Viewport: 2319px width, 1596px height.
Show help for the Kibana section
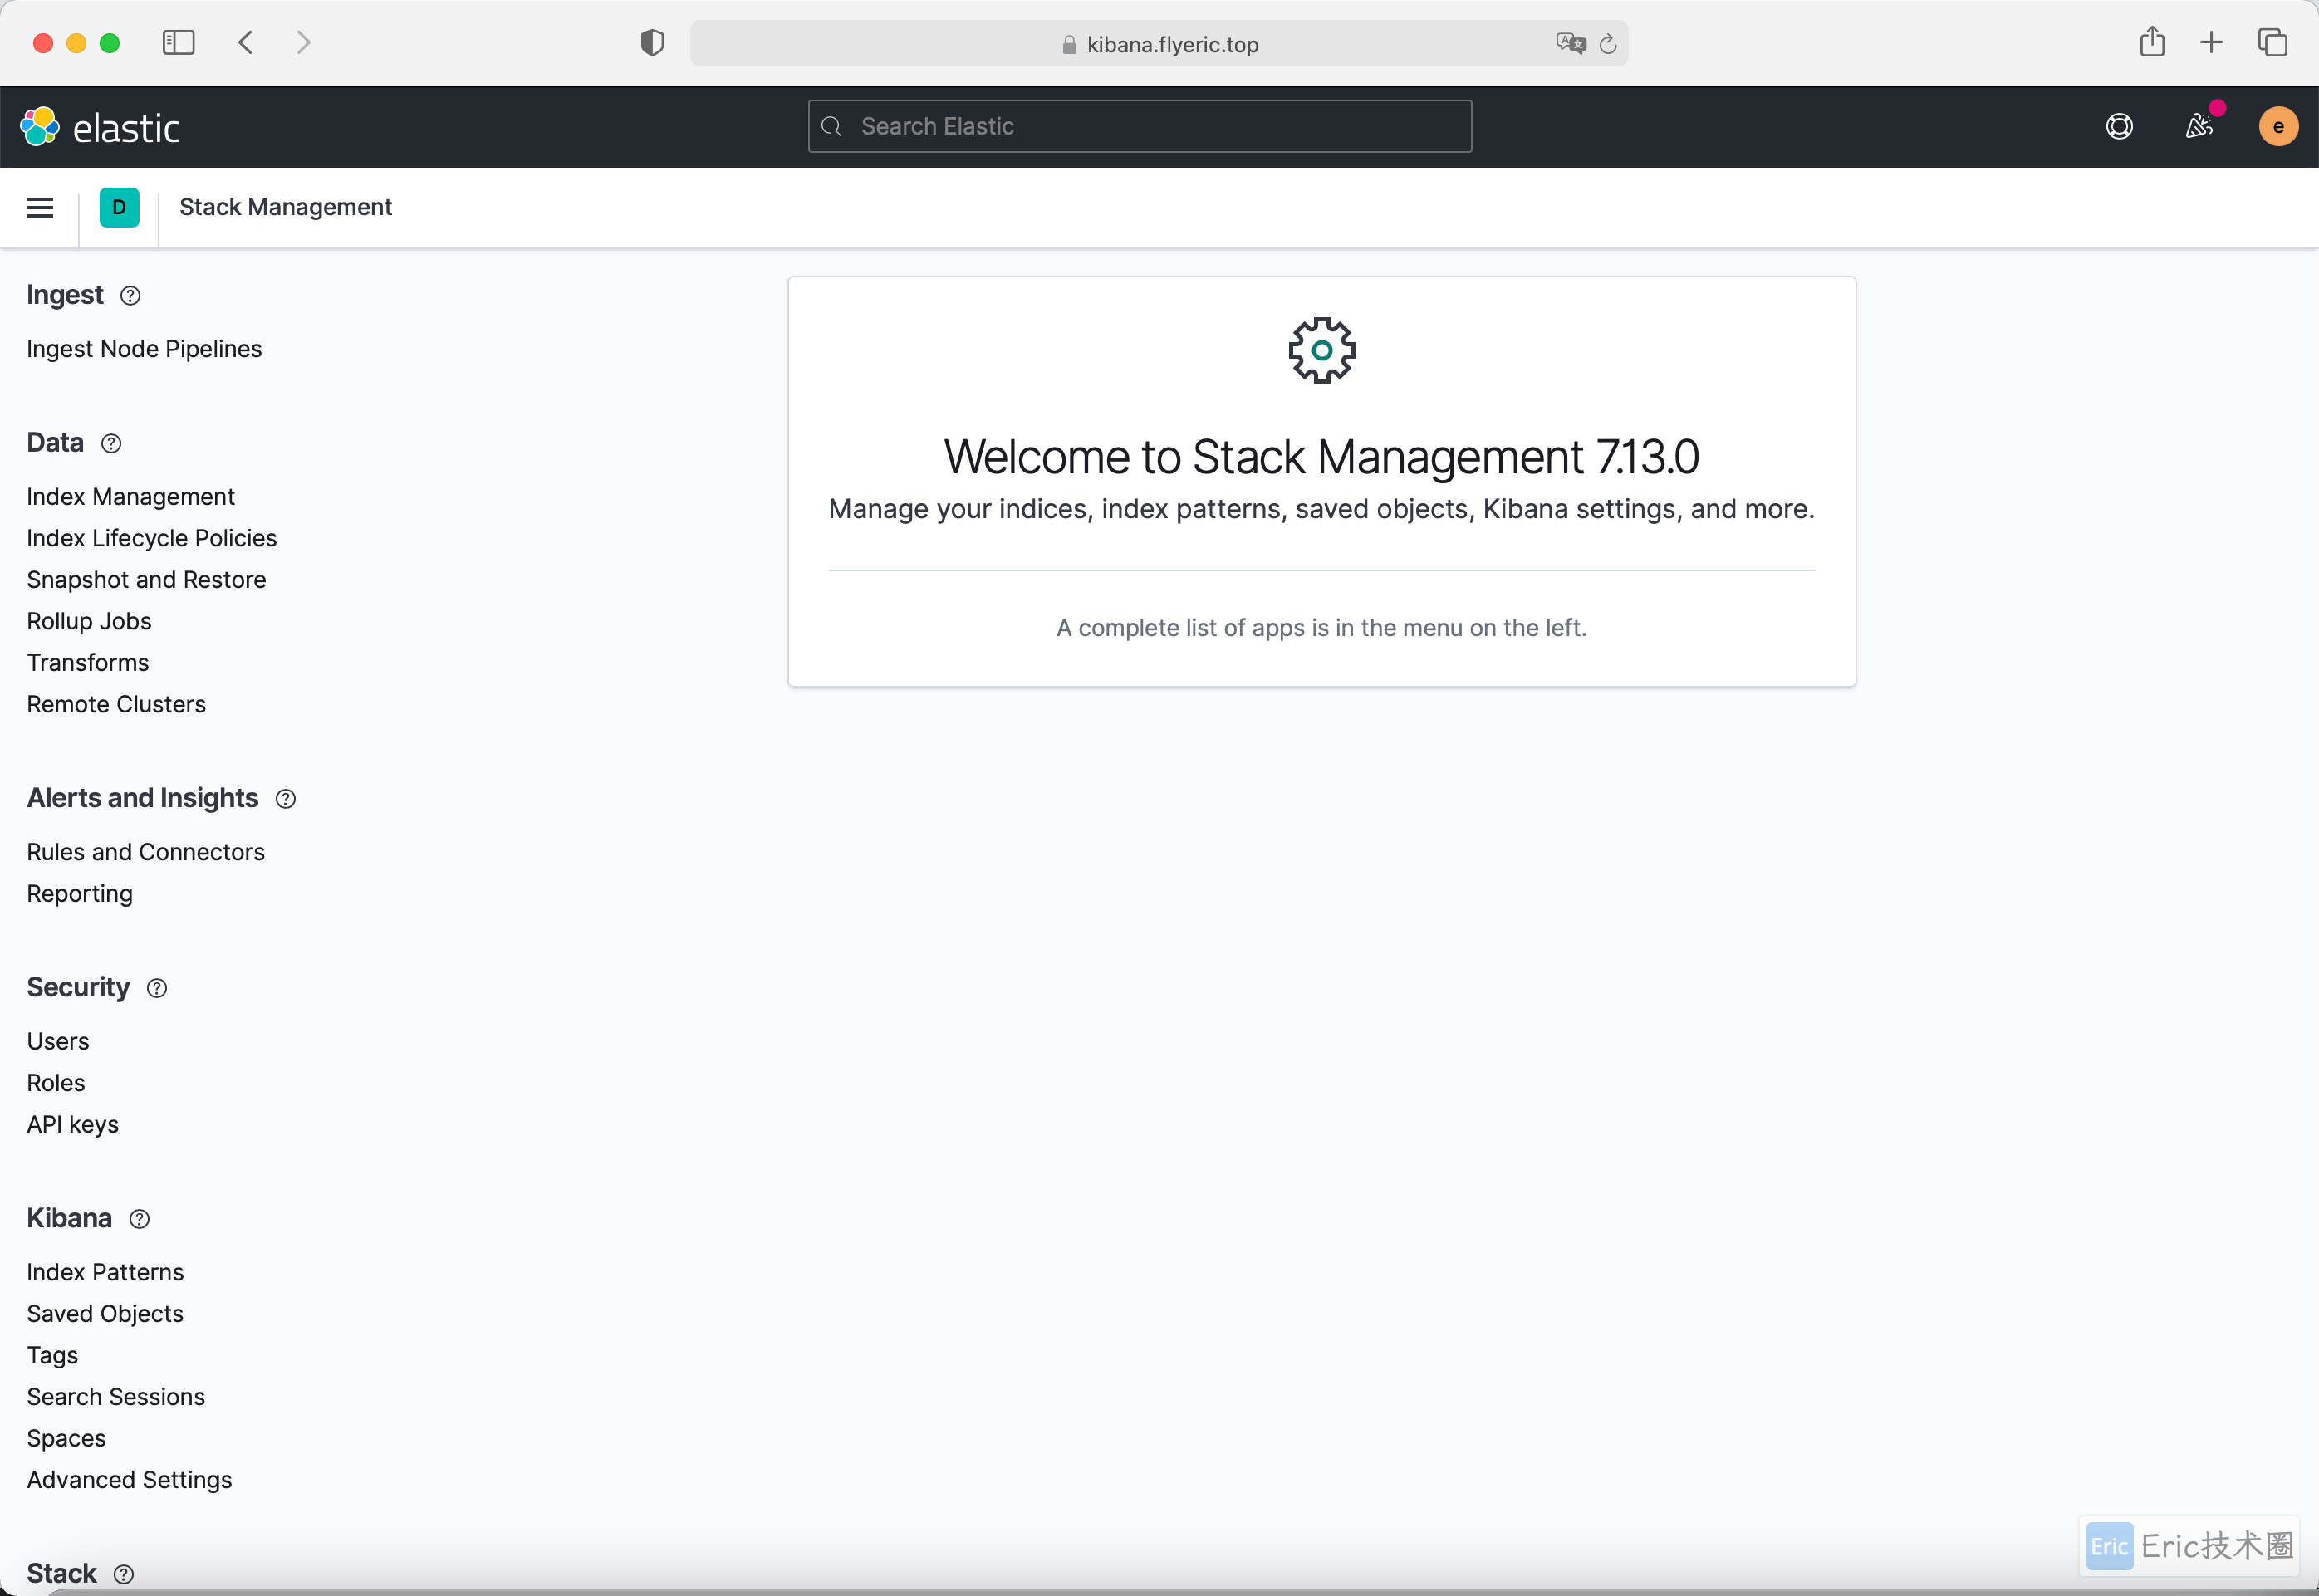click(139, 1219)
